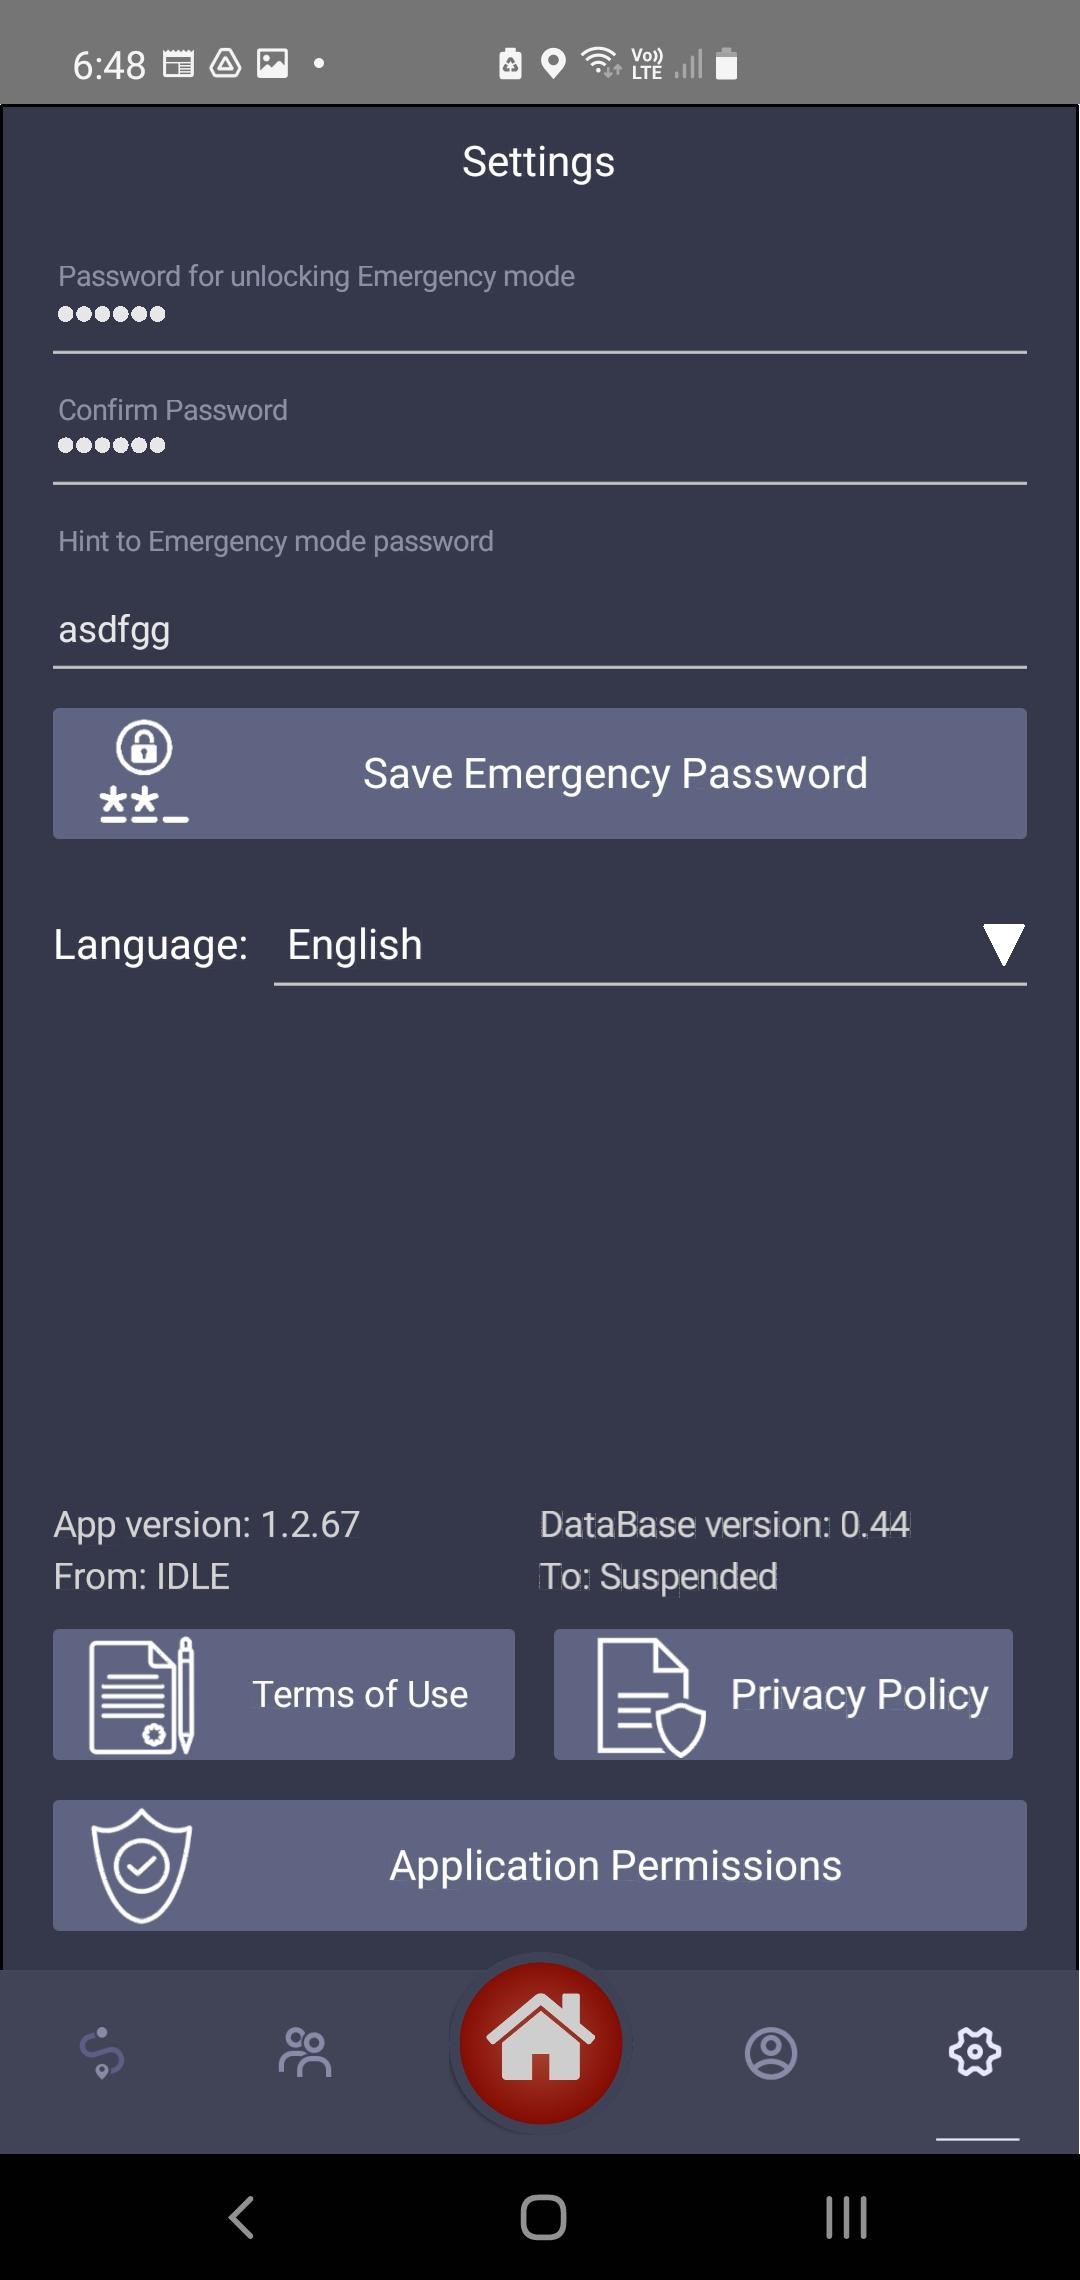Viewport: 1080px width, 2280px height.
Task: Edit the hint field containing asdfgg
Action: pyautogui.click(x=540, y=628)
